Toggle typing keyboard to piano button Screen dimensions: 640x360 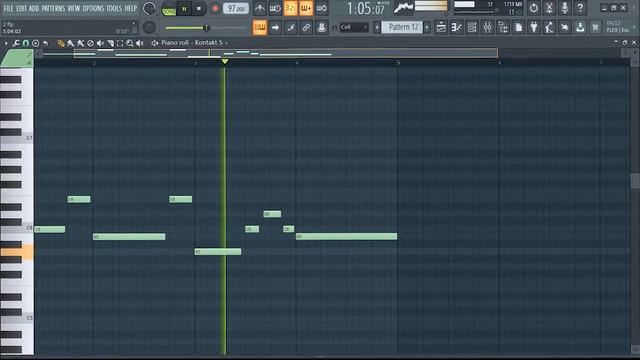point(260,27)
